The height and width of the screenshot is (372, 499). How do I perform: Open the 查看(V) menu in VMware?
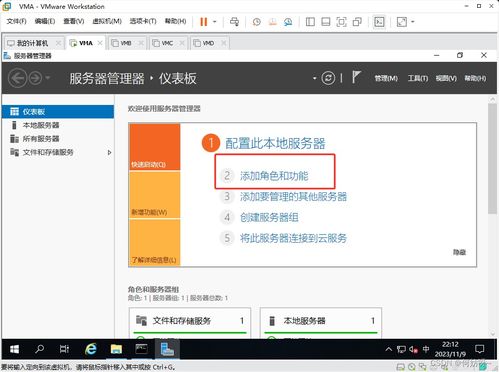click(x=74, y=21)
